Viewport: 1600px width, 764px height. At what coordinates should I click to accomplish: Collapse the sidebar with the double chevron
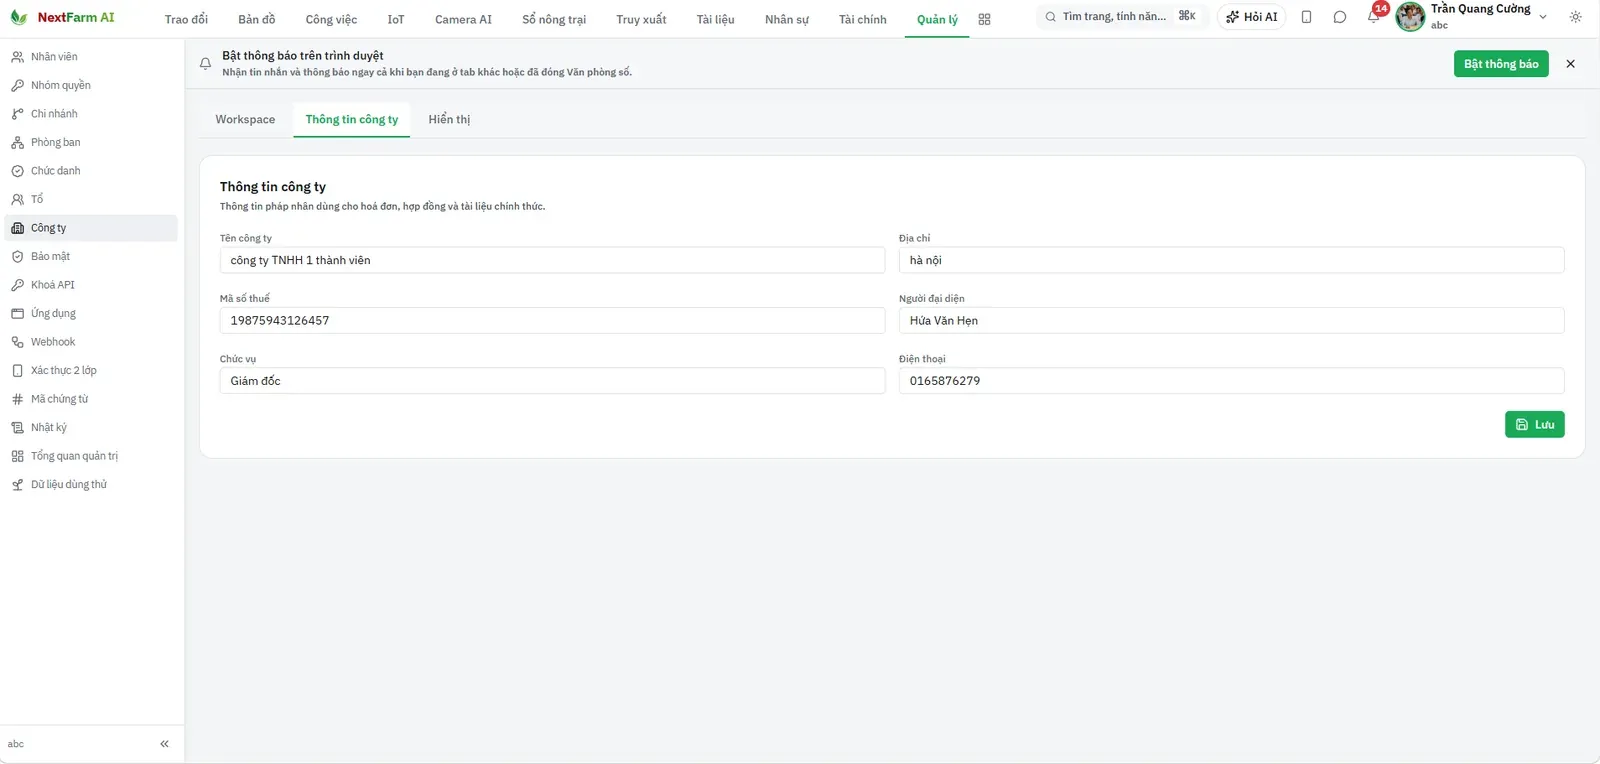point(164,744)
